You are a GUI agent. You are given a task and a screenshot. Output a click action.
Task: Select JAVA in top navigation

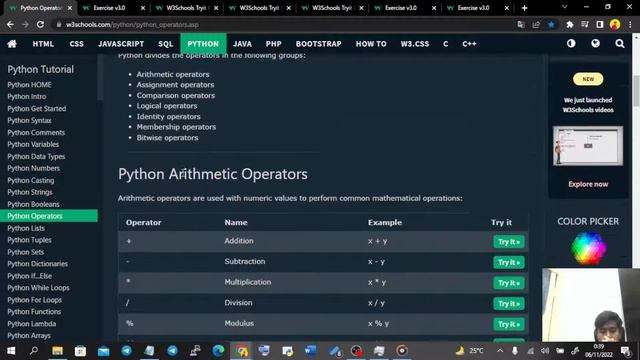point(242,44)
